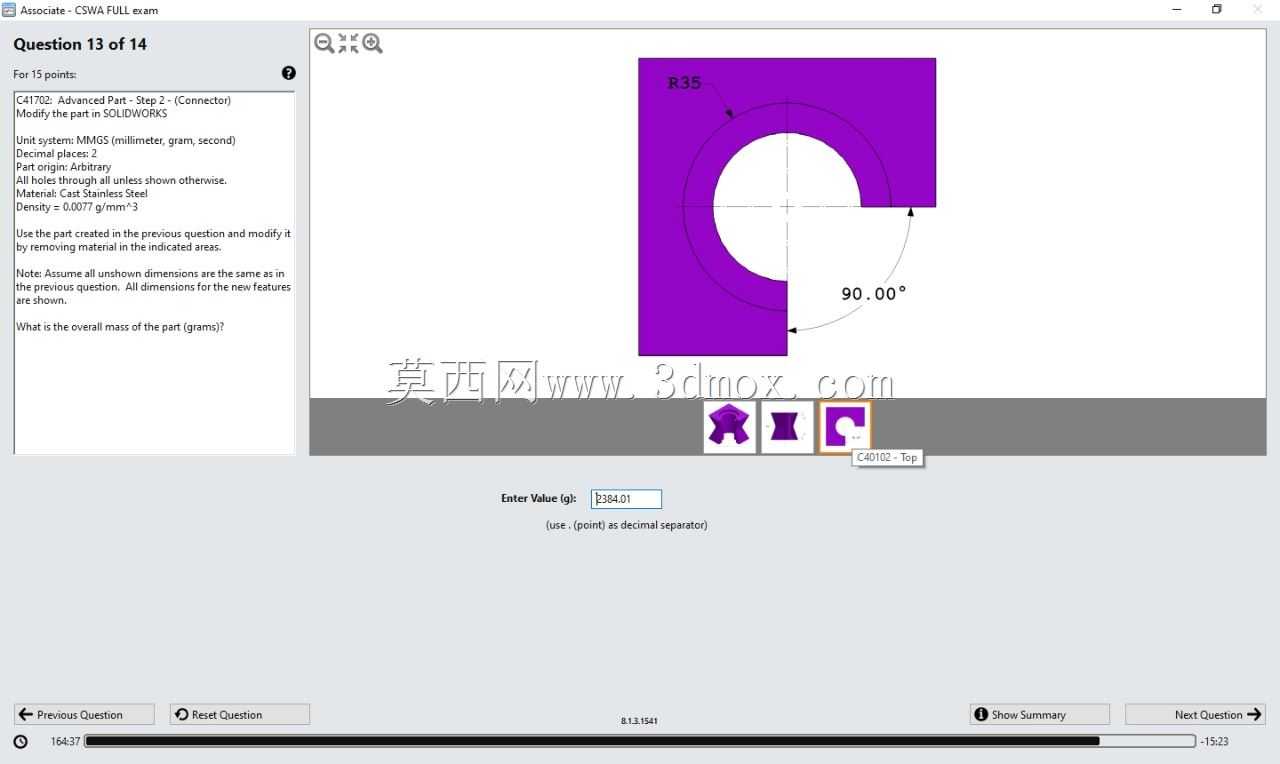Screen dimensions: 1280x764
Task: Open the question help icon
Action: pyautogui.click(x=289, y=73)
